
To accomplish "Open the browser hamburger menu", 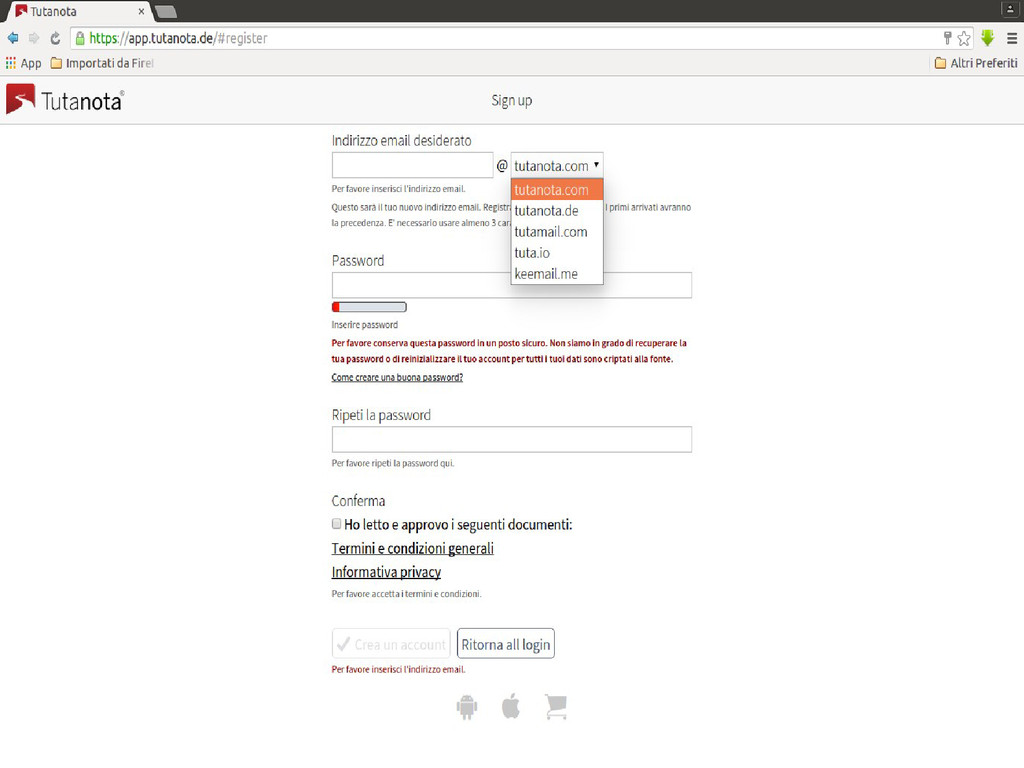I will (x=1012, y=39).
